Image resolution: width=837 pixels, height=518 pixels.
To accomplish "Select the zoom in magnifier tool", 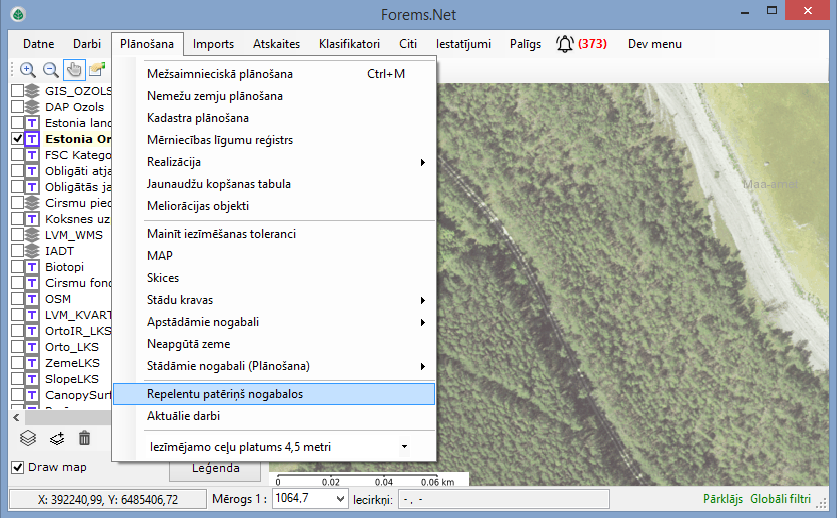I will [28, 69].
